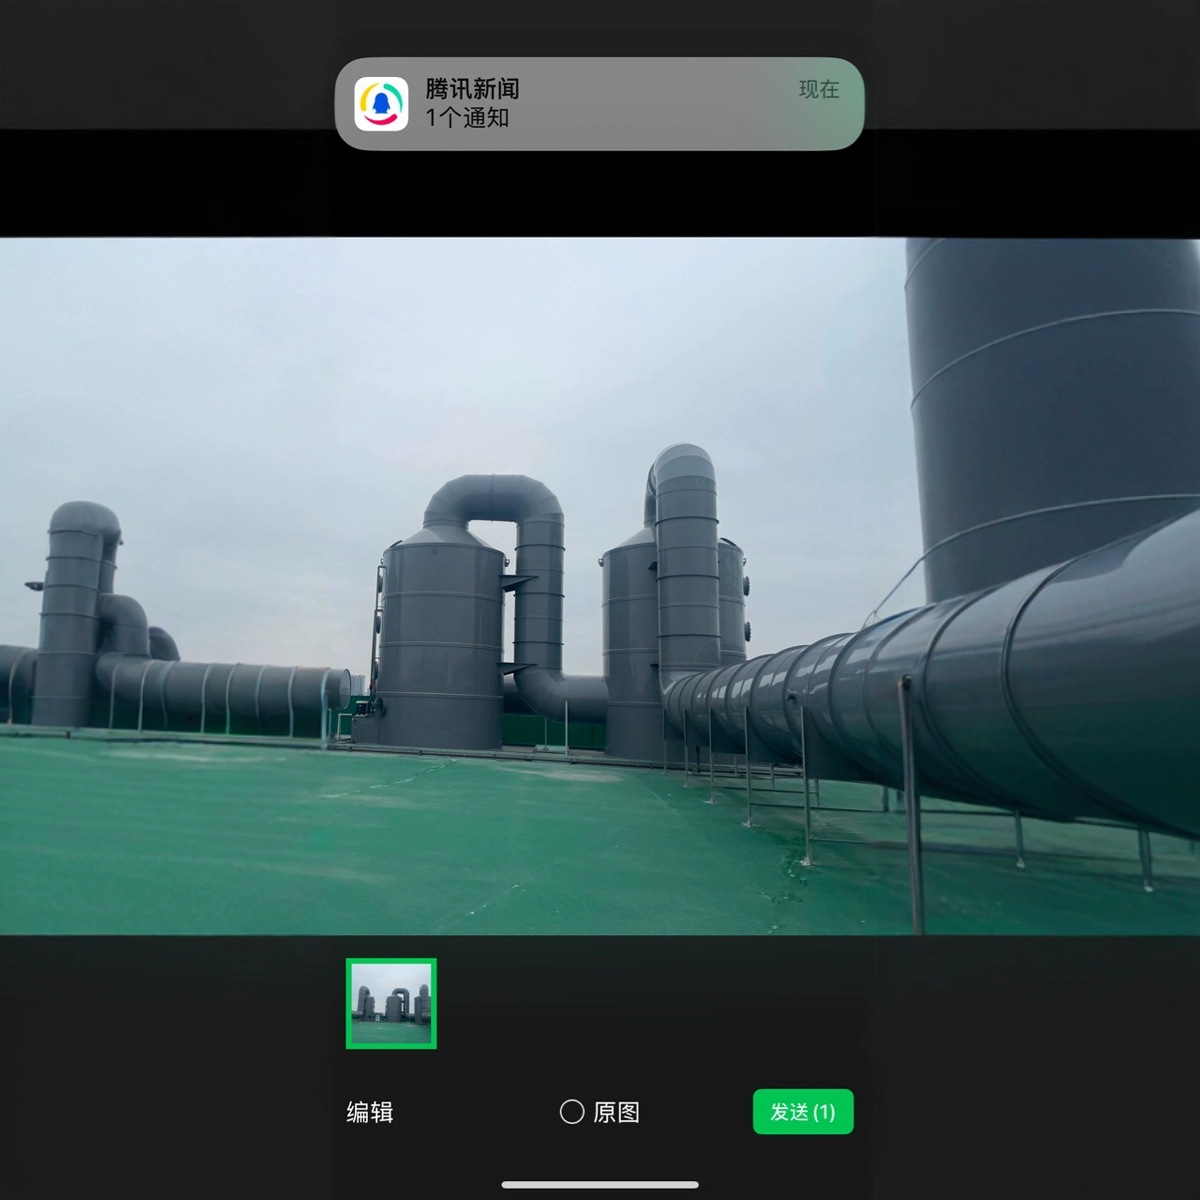The image size is (1200, 1200).
Task: Tap the U-shaped pipe in the photo
Action: 495,500
